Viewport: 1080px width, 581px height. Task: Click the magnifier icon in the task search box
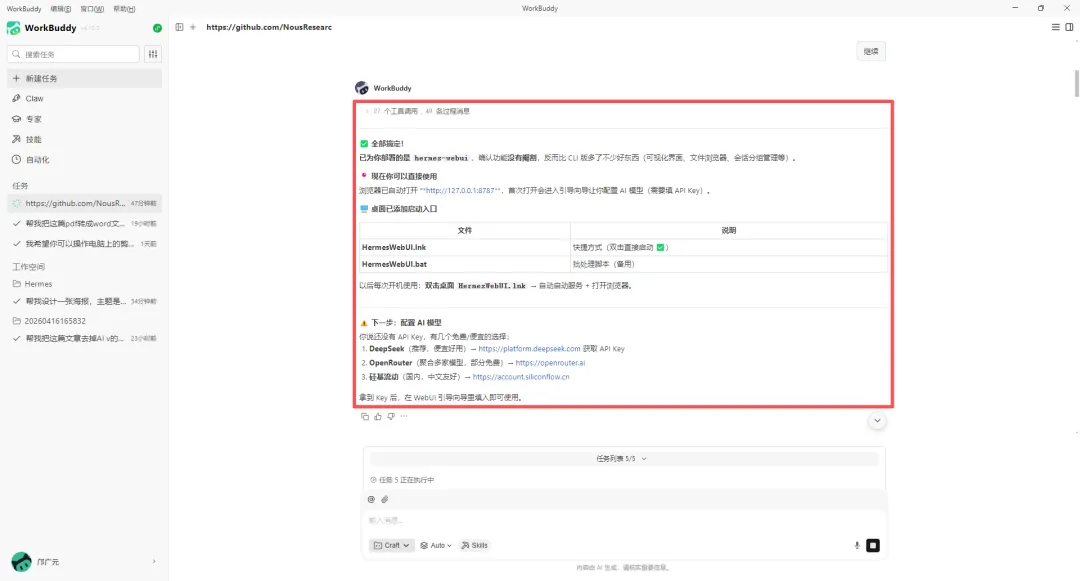17,54
